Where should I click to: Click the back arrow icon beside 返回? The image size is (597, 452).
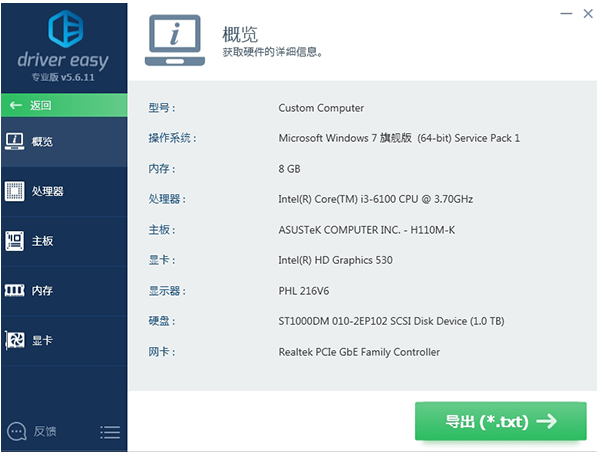(16, 105)
